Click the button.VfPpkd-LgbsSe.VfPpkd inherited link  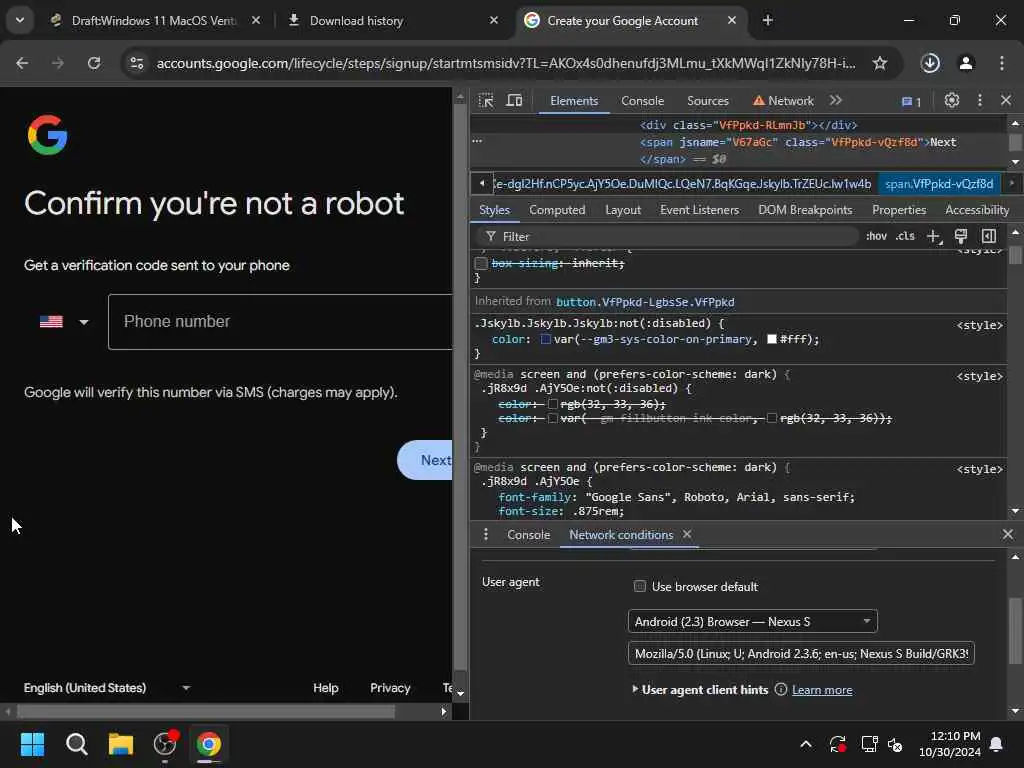645,302
